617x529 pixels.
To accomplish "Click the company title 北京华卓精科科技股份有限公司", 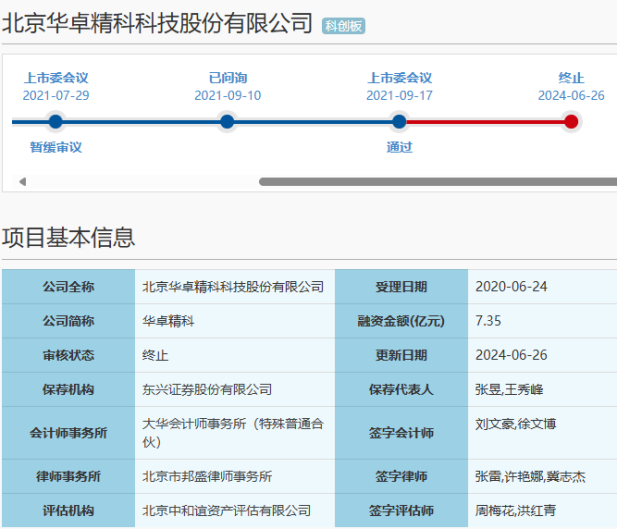I will pyautogui.click(x=157, y=23).
